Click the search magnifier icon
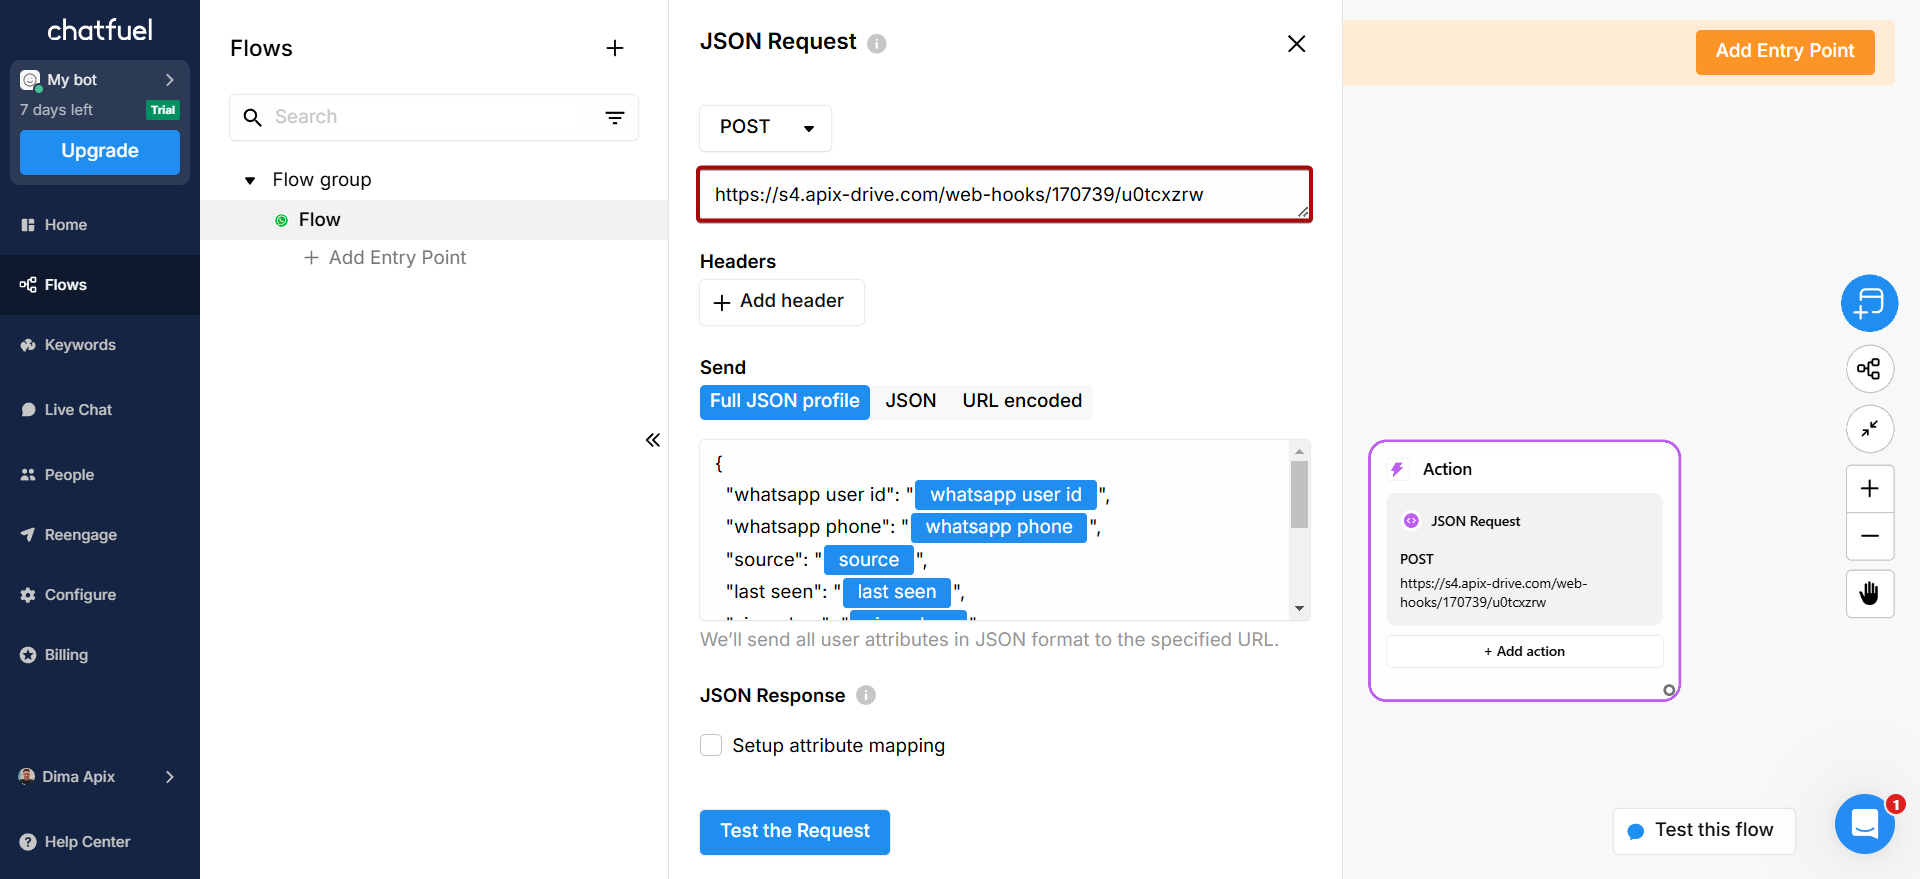Viewport: 1920px width, 879px height. [253, 118]
